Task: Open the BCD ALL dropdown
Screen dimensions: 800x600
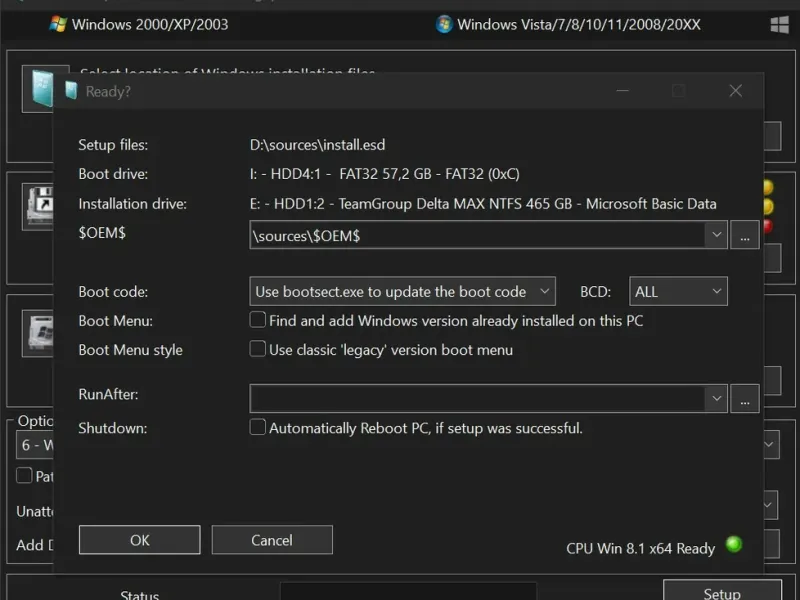Action: tap(678, 291)
